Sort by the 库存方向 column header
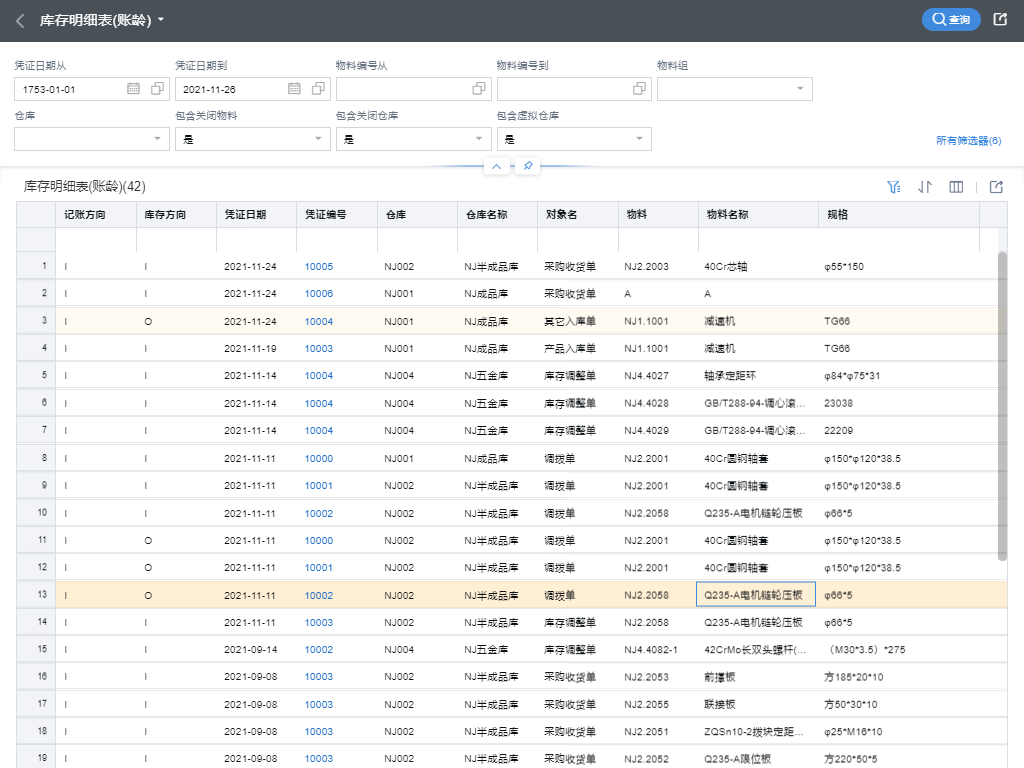 176,214
